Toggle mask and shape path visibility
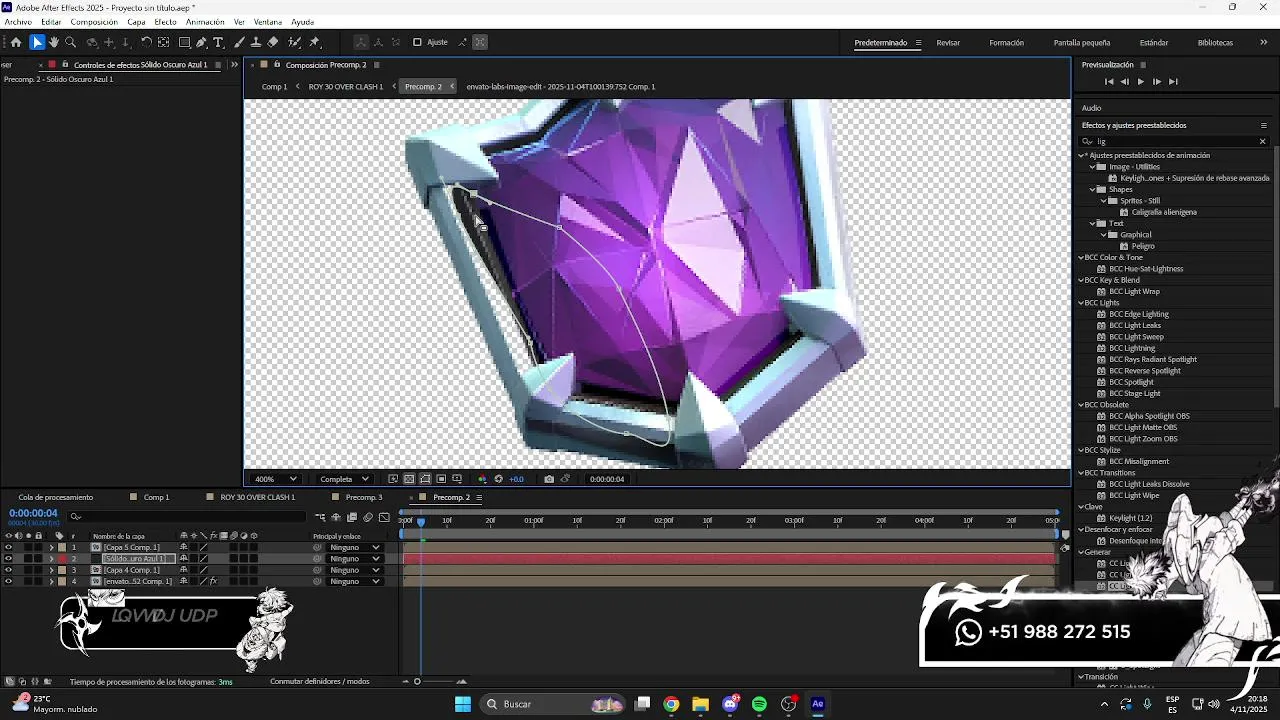The width and height of the screenshot is (1280, 720). (425, 479)
